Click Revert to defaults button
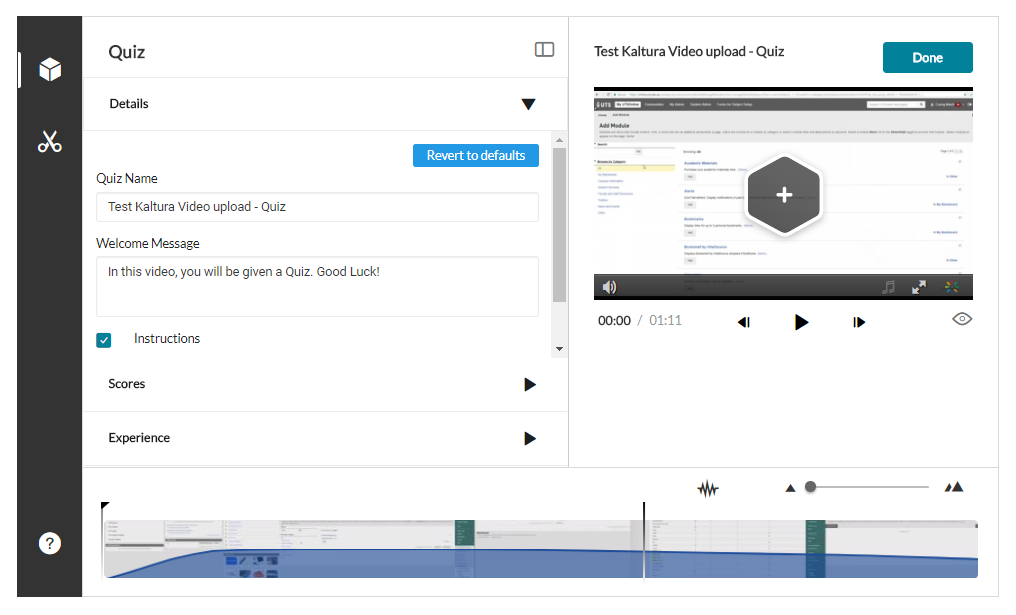 point(475,155)
